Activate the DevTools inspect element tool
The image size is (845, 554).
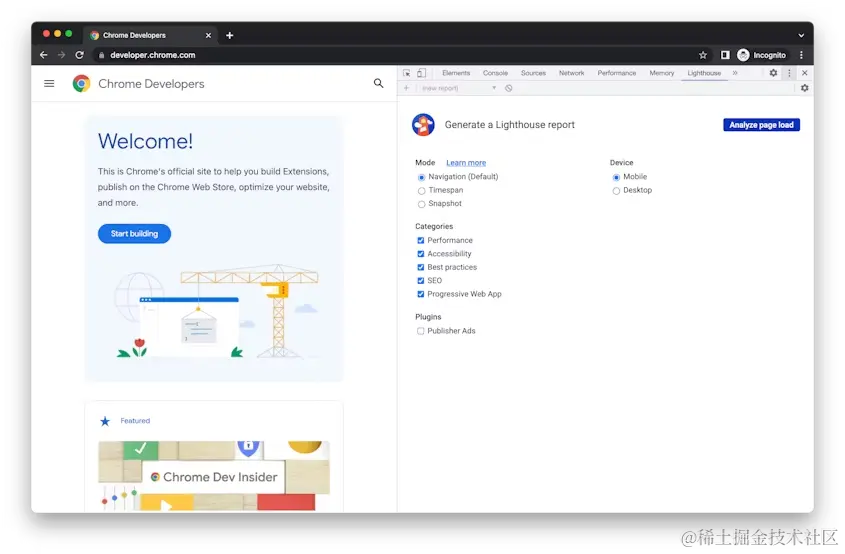point(407,73)
